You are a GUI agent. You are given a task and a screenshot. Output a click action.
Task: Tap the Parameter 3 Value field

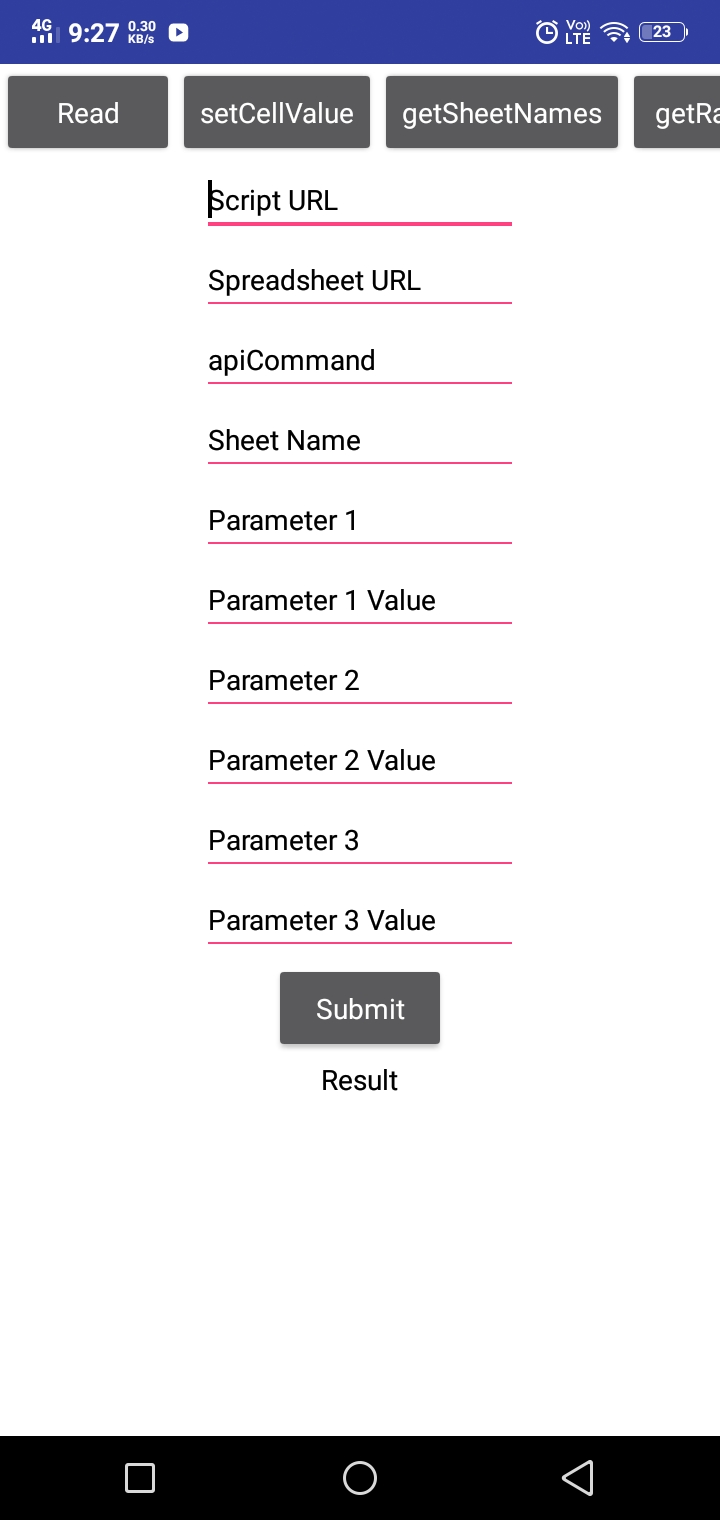point(360,921)
